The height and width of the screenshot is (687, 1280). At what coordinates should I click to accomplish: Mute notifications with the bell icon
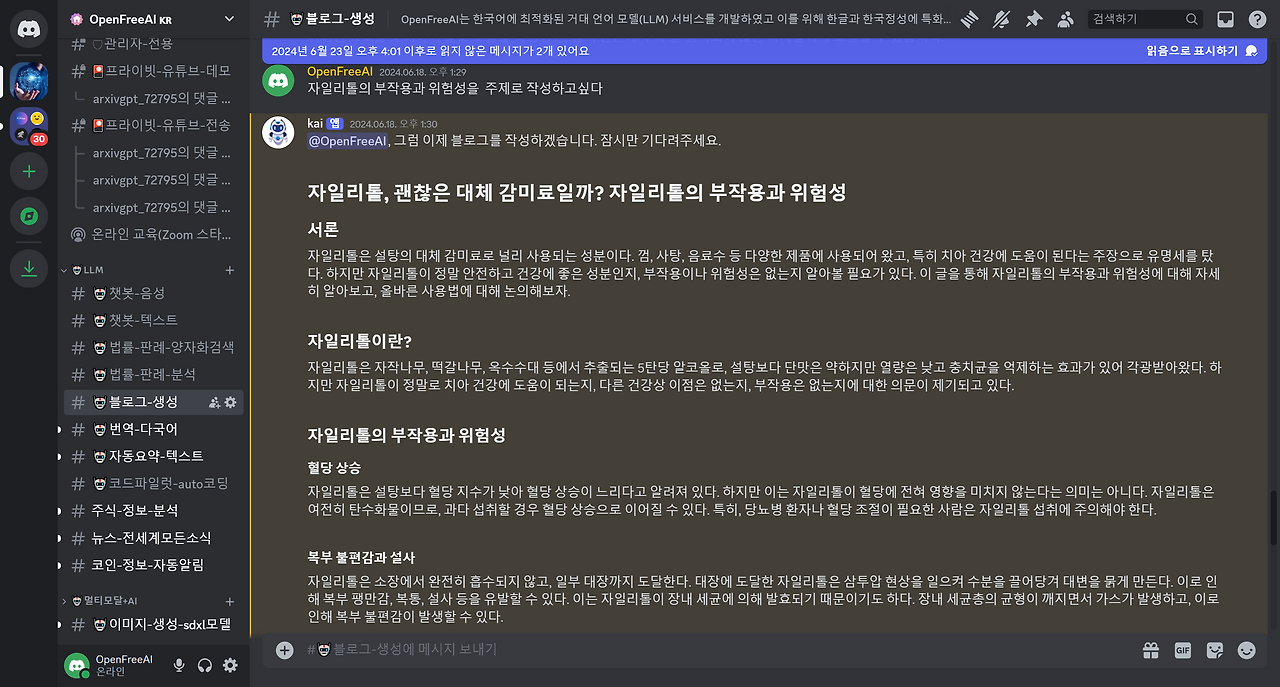click(x=1002, y=18)
